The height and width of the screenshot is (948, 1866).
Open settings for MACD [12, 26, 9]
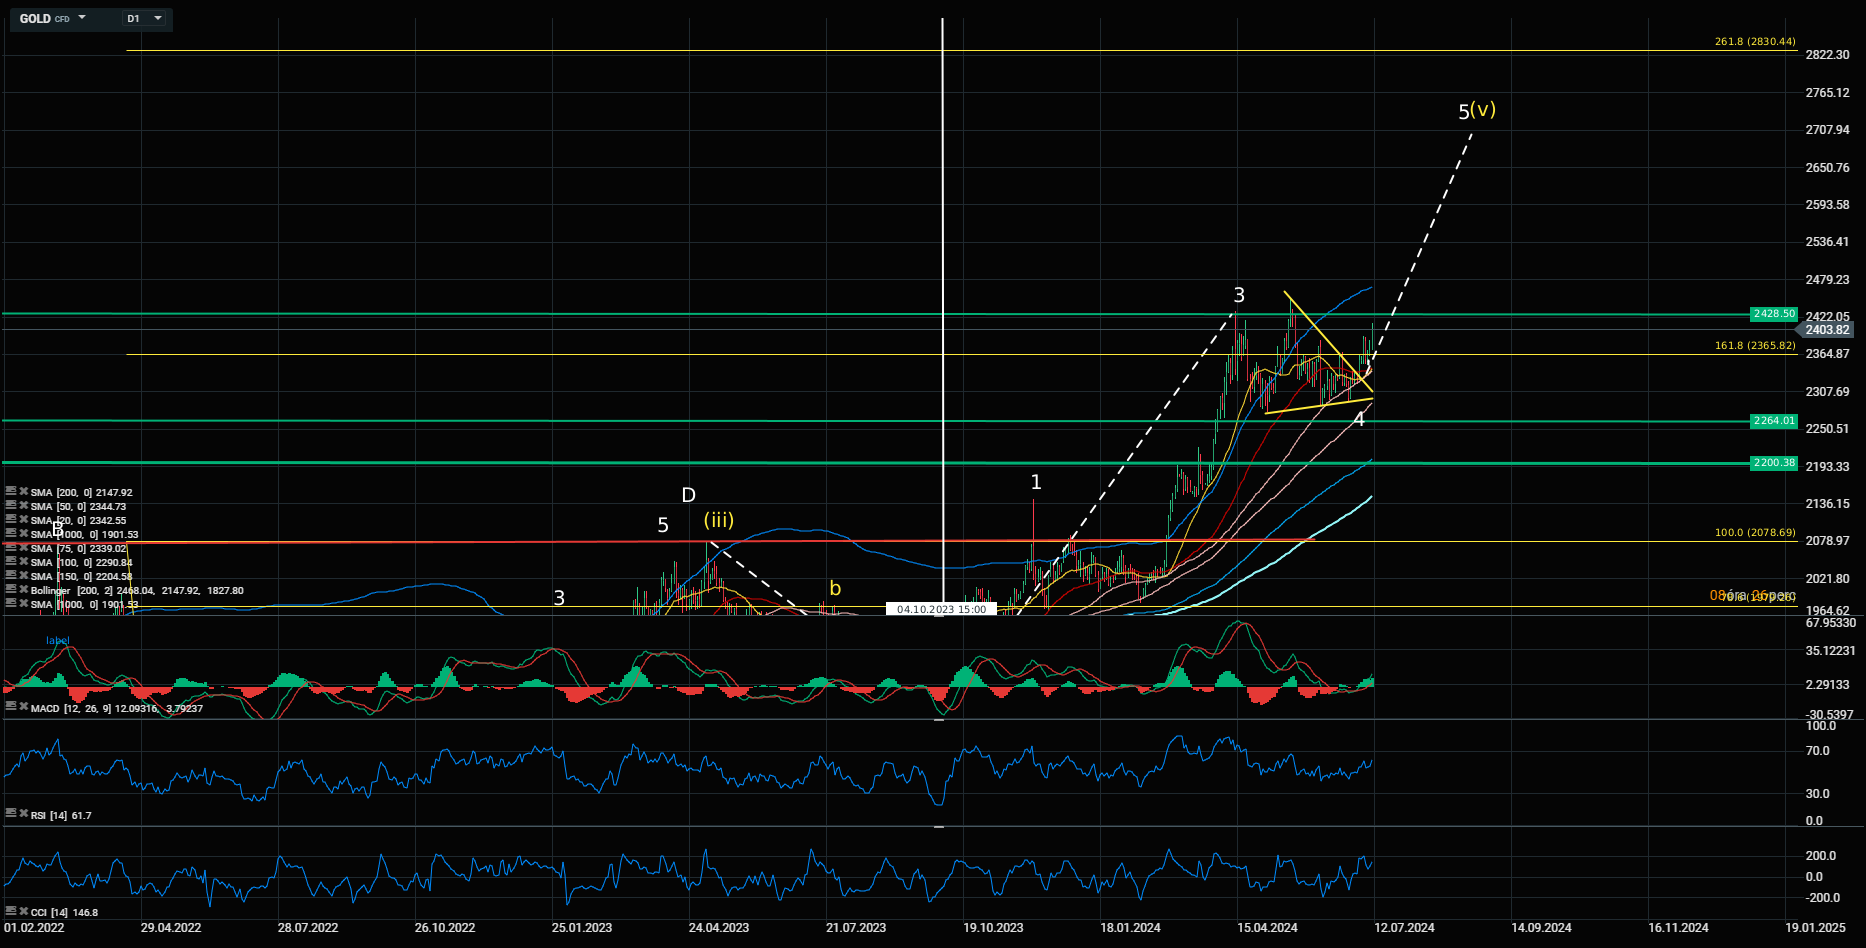click(x=10, y=707)
